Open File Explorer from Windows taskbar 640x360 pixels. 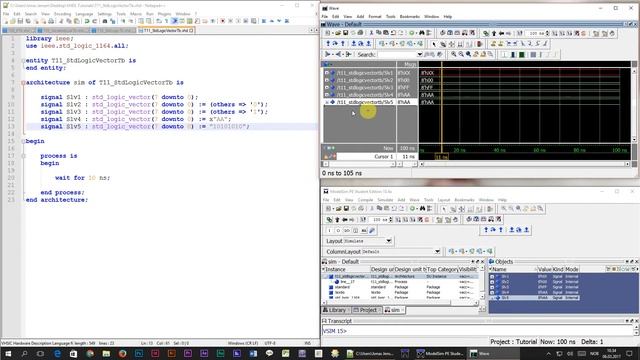pyautogui.click(x=106, y=353)
